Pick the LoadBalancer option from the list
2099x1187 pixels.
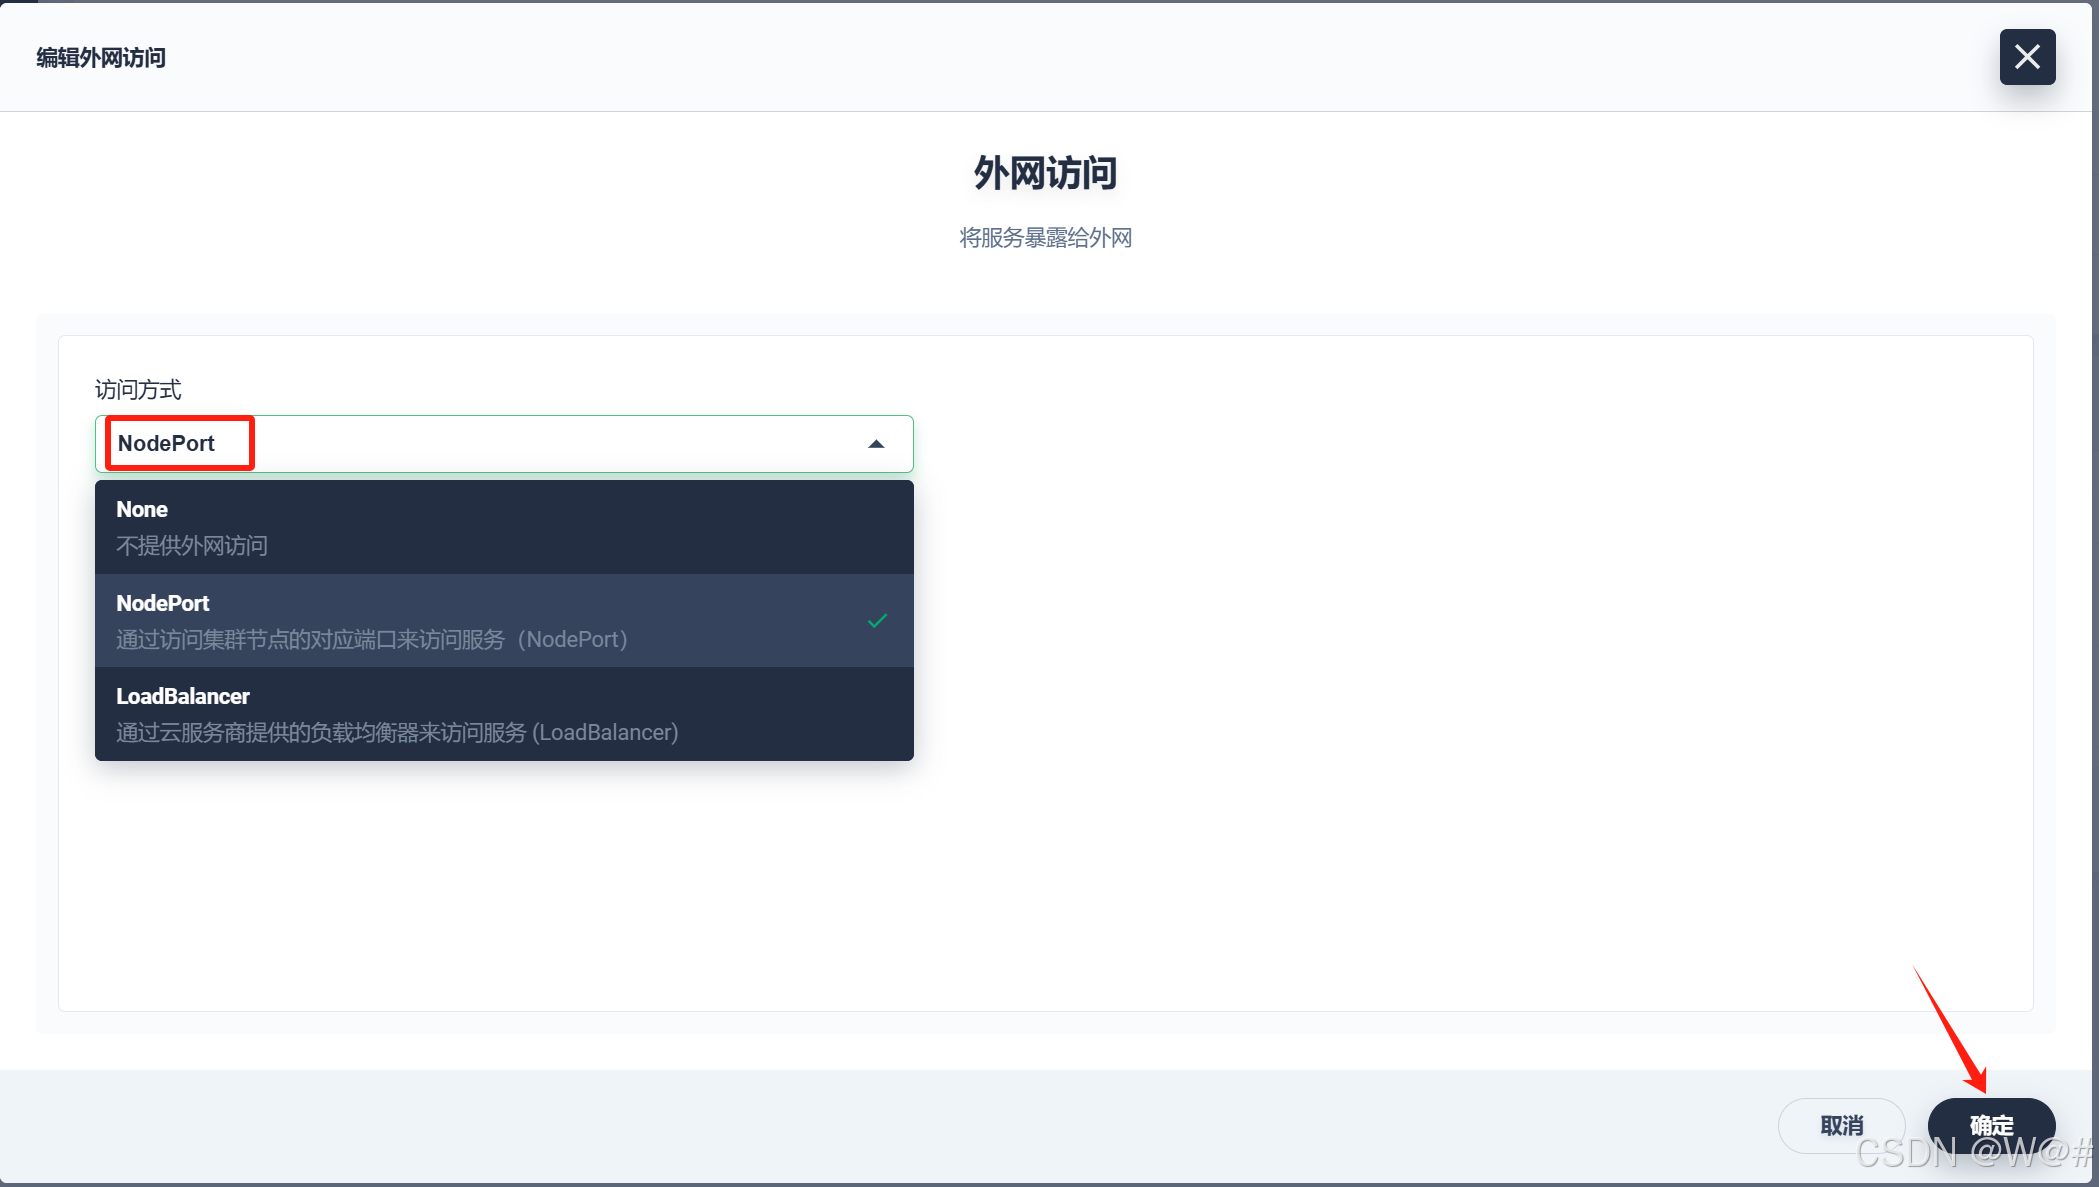coord(504,714)
